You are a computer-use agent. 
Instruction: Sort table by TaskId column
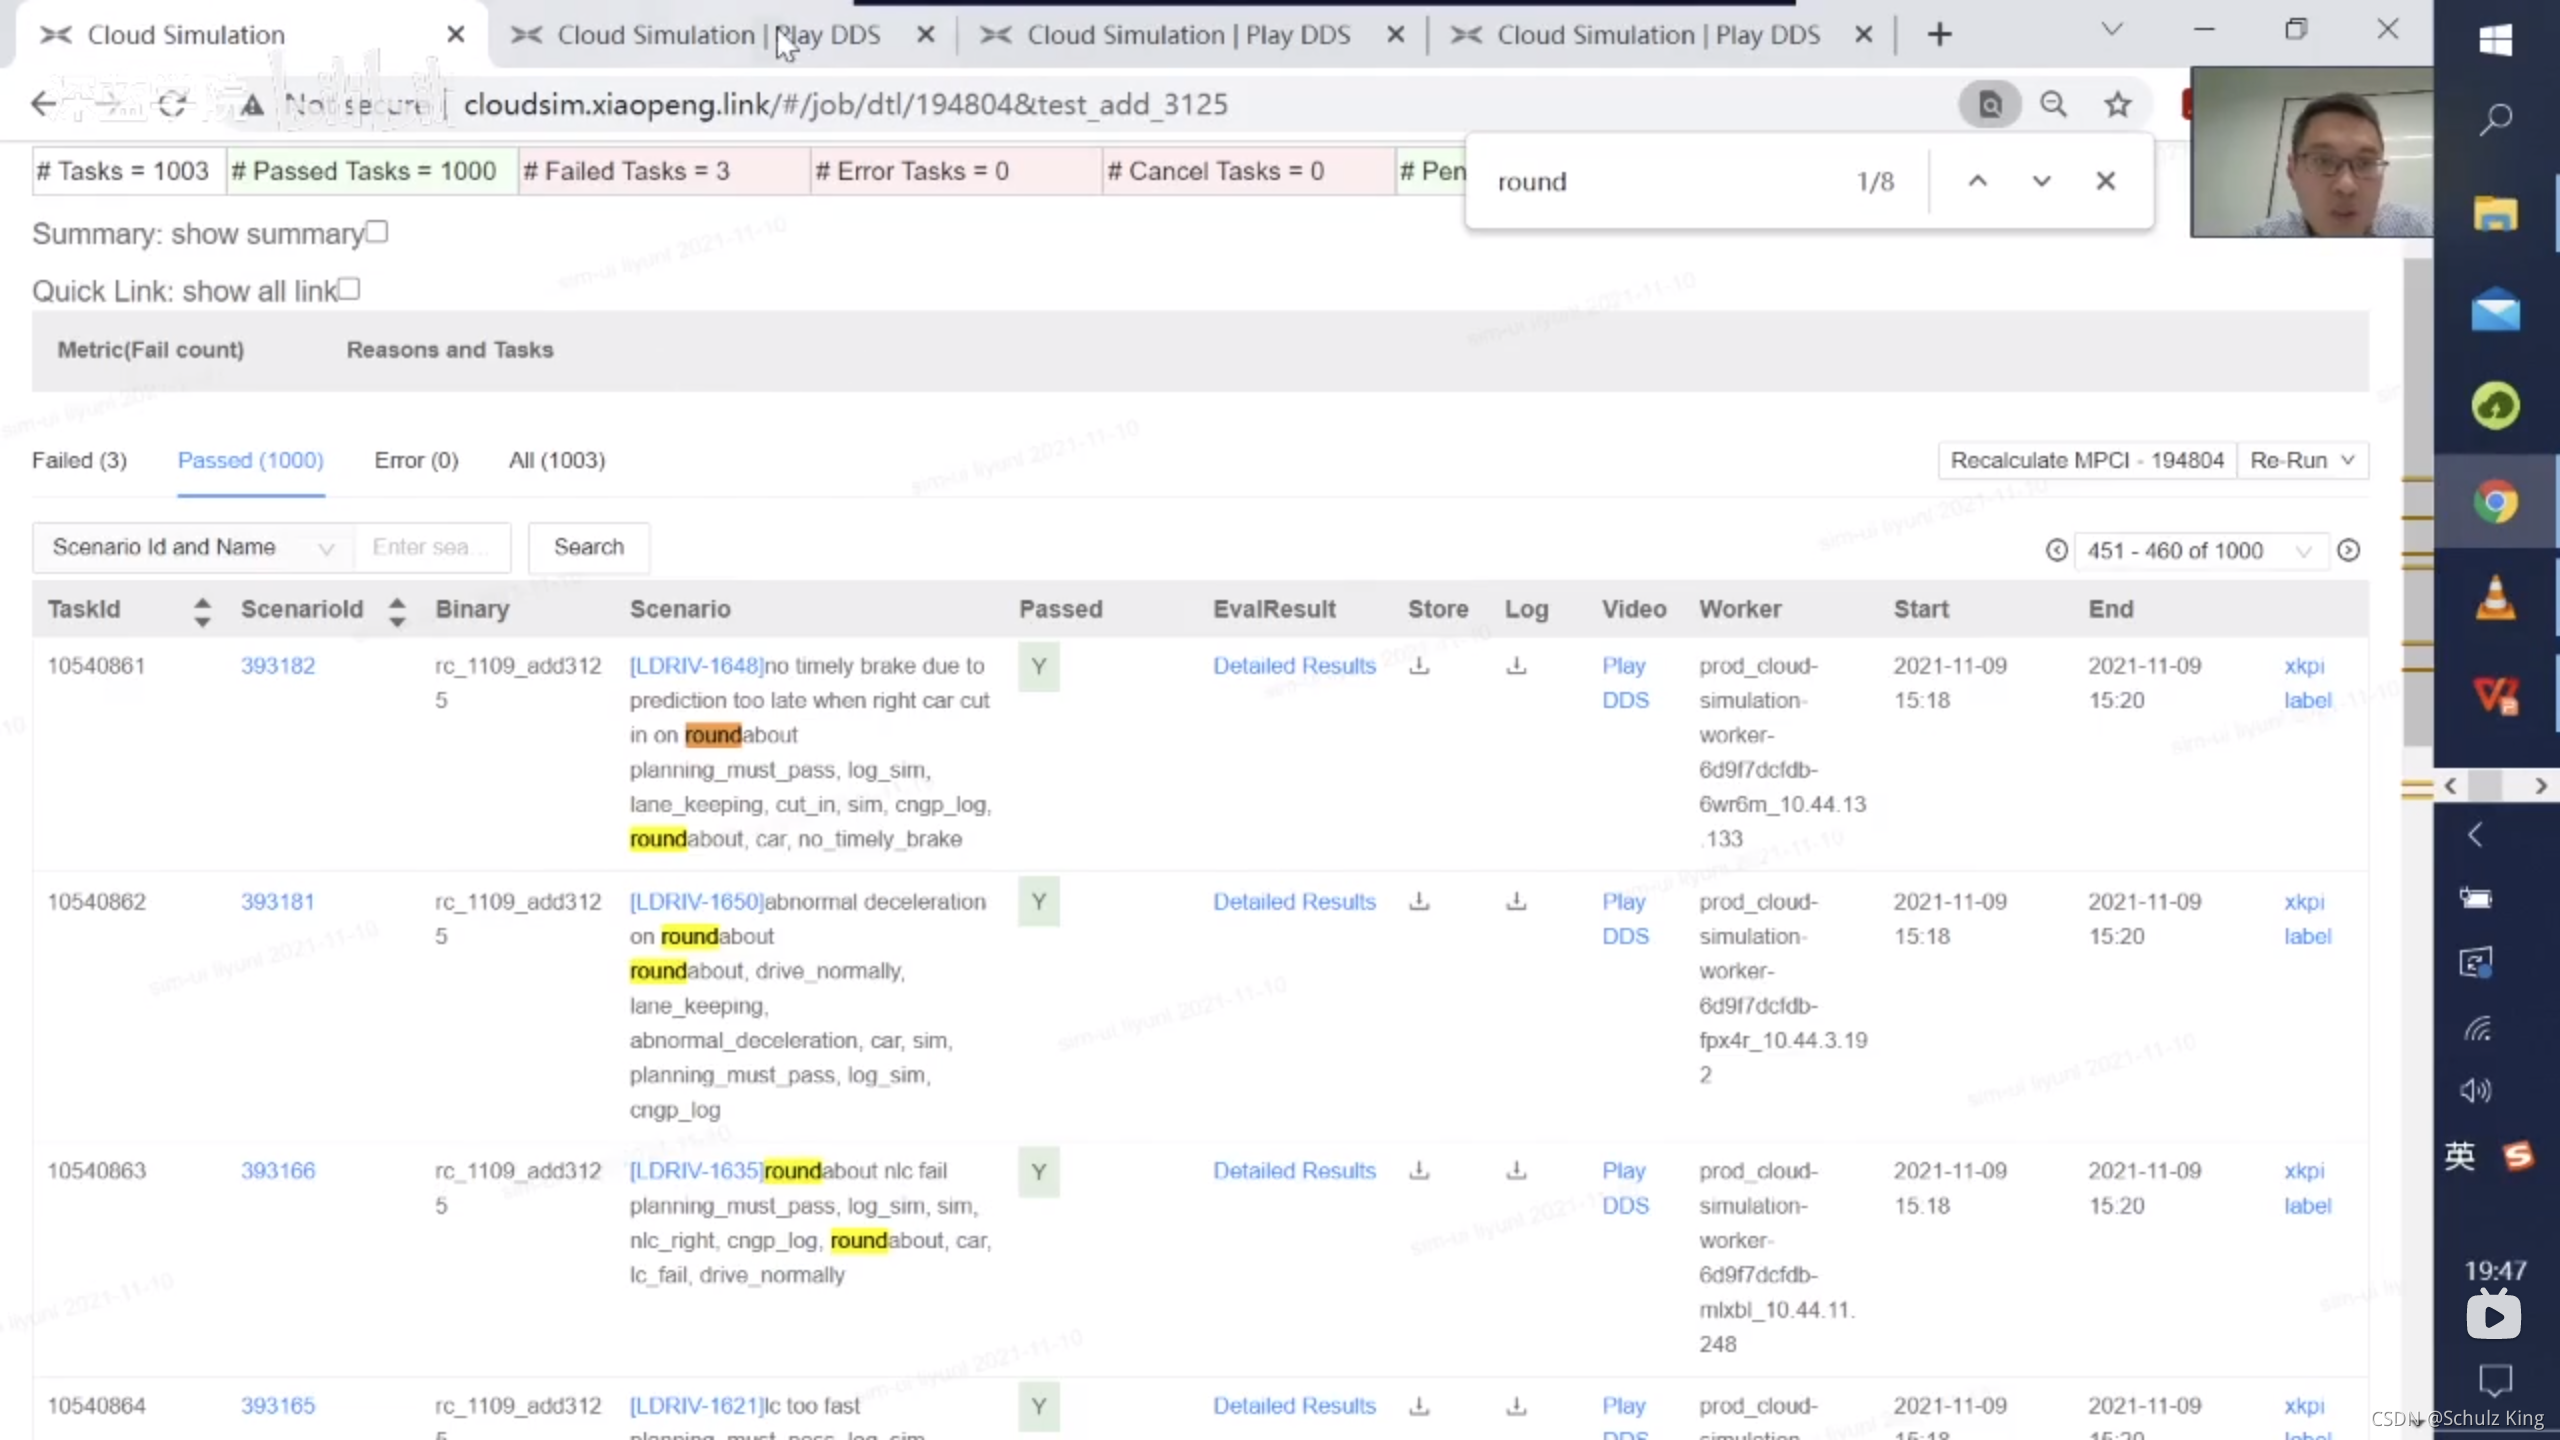point(202,610)
